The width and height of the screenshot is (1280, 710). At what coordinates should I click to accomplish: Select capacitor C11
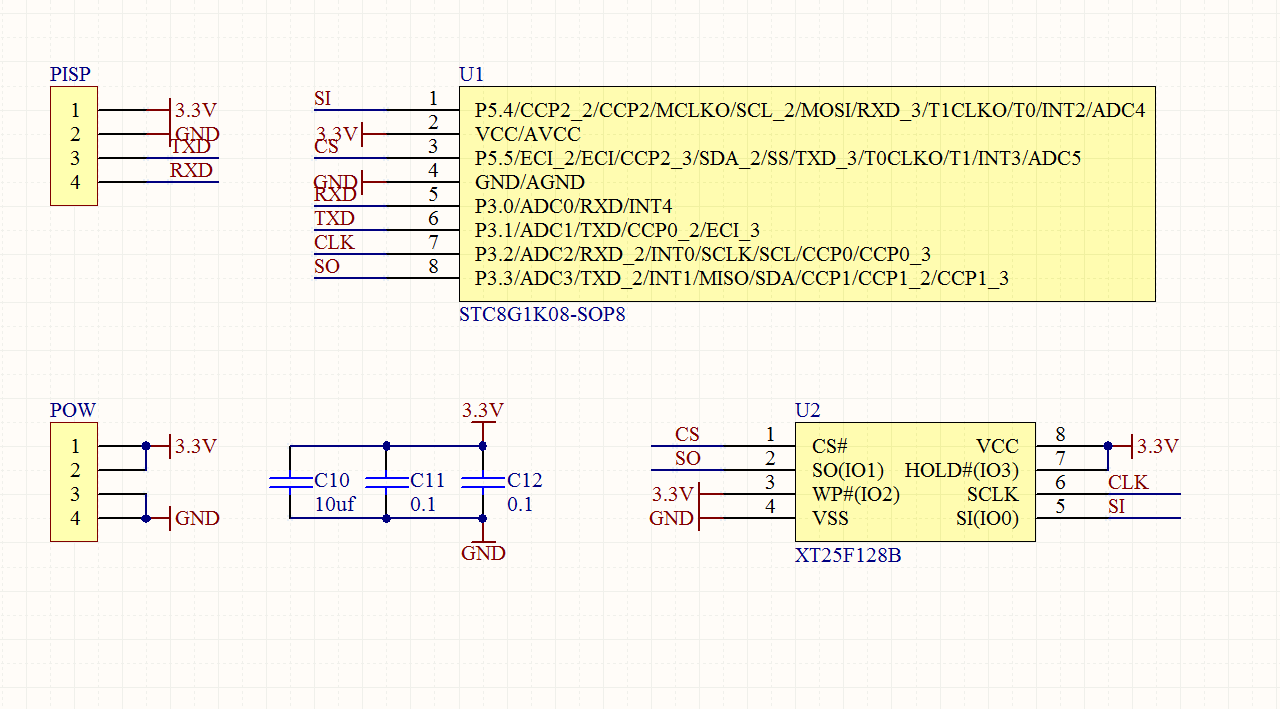[385, 482]
